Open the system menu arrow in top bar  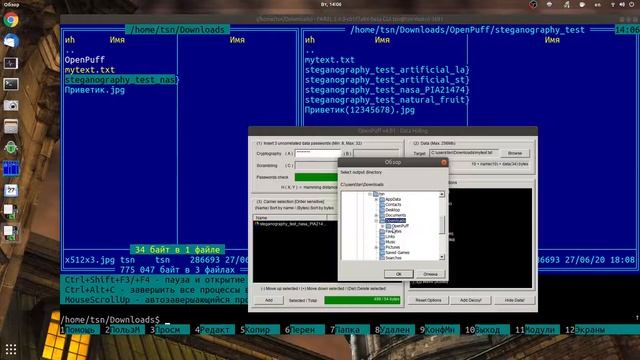pos(631,4)
